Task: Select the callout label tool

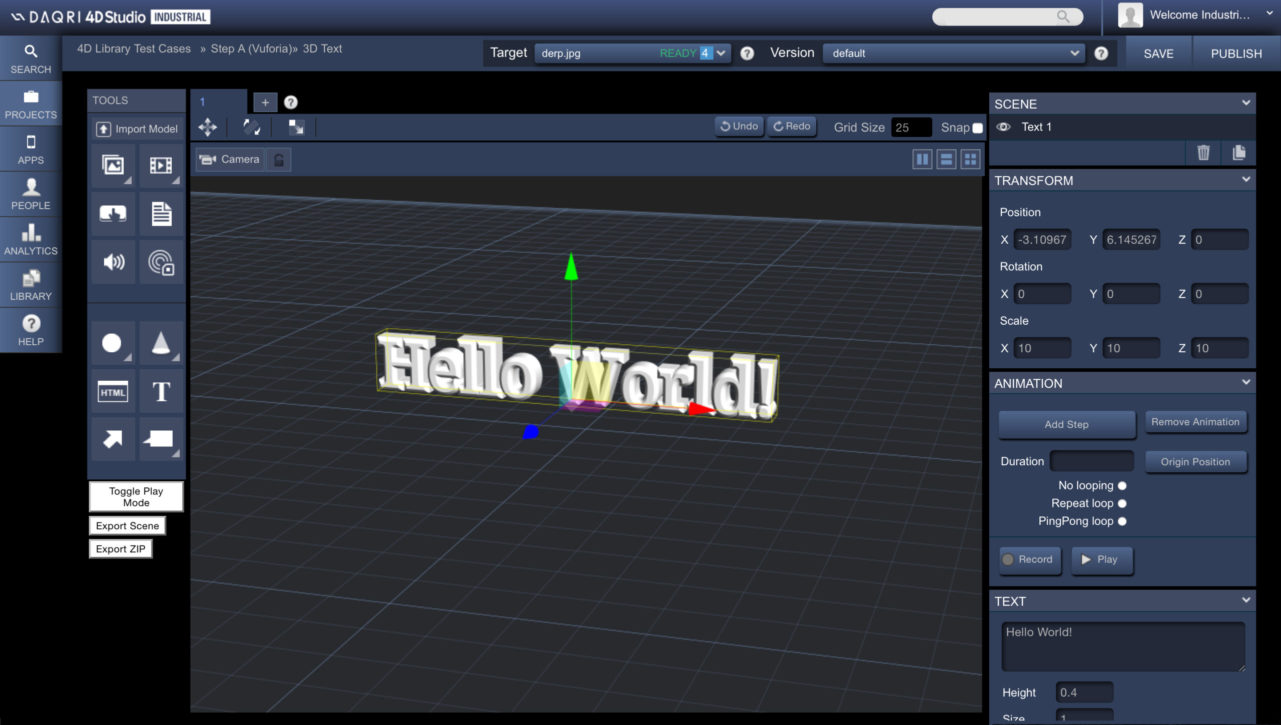Action: pyautogui.click(x=161, y=439)
